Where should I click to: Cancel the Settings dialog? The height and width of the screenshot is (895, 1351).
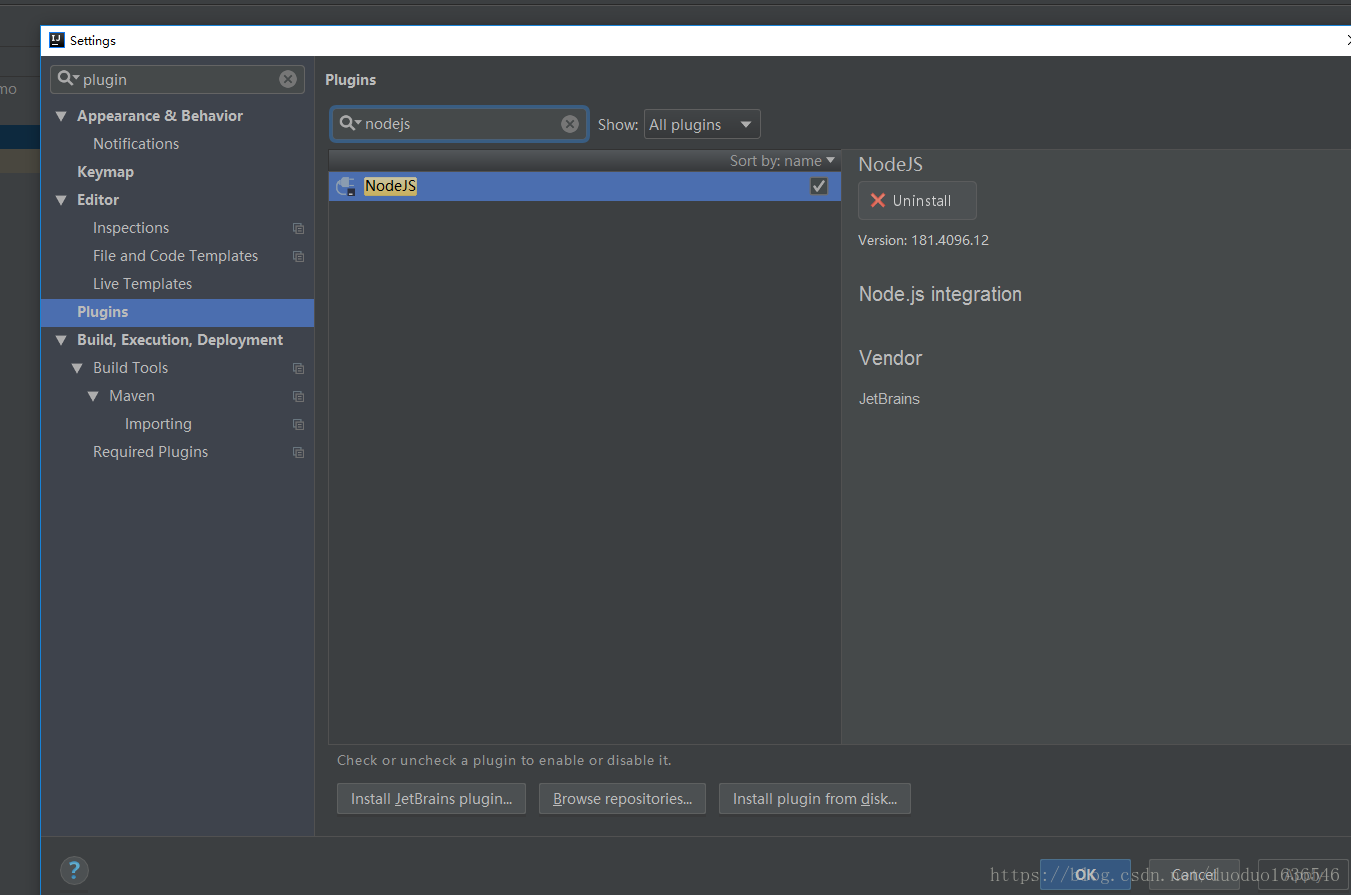pyautogui.click(x=1194, y=874)
